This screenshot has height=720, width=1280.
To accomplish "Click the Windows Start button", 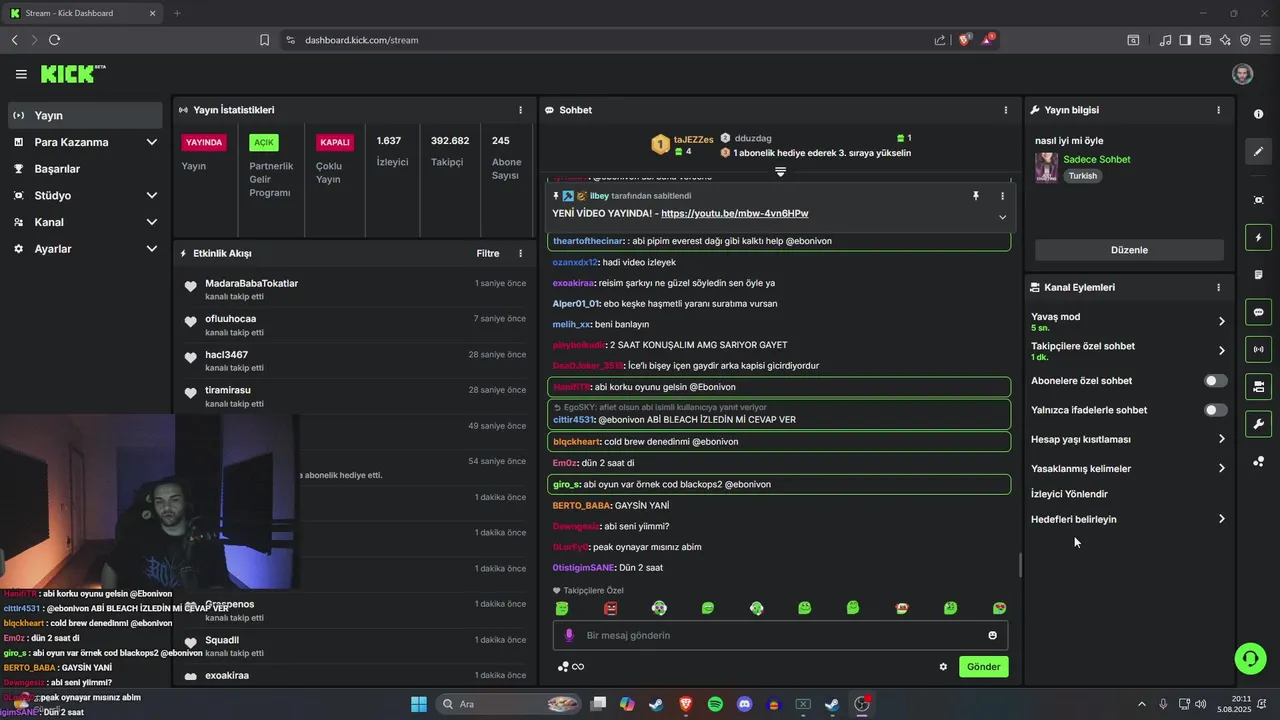I will point(418,704).
